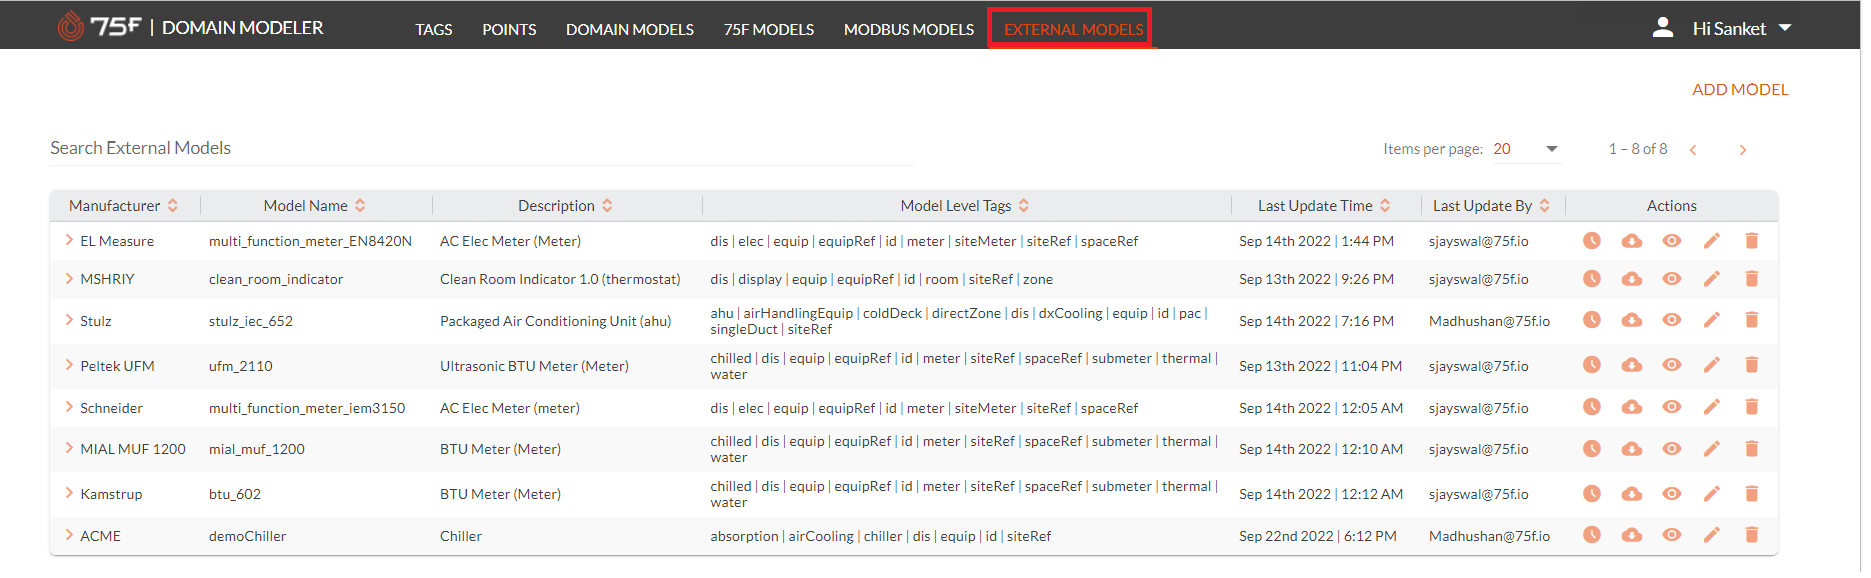View the EL Measure model with eye icon
Viewport: 1871px width, 578px height.
1672,241
